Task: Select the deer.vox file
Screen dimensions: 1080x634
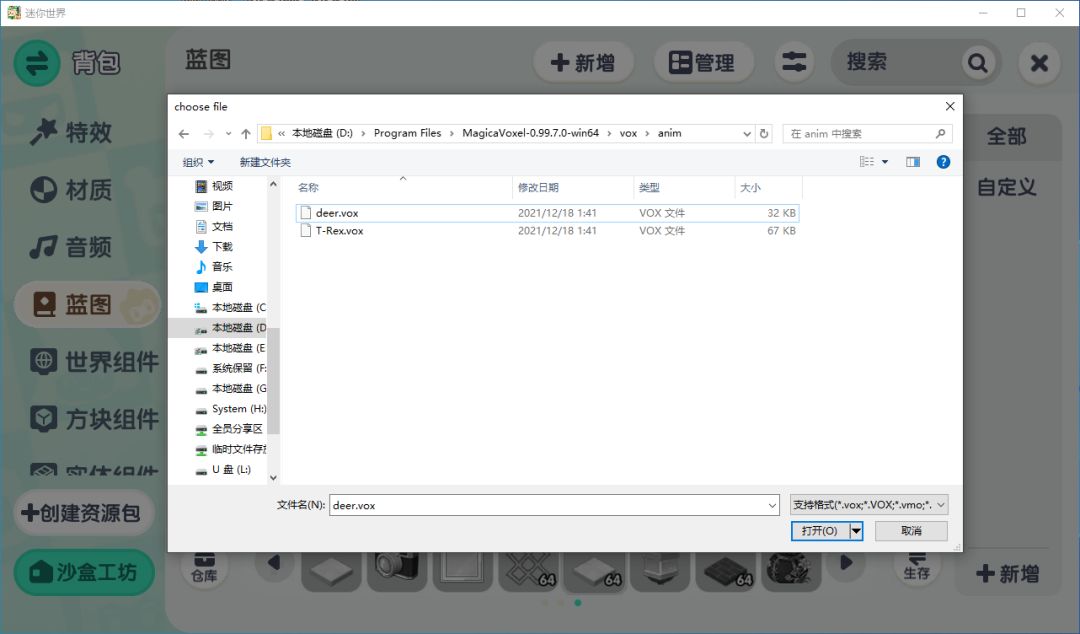Action: [x=547, y=213]
